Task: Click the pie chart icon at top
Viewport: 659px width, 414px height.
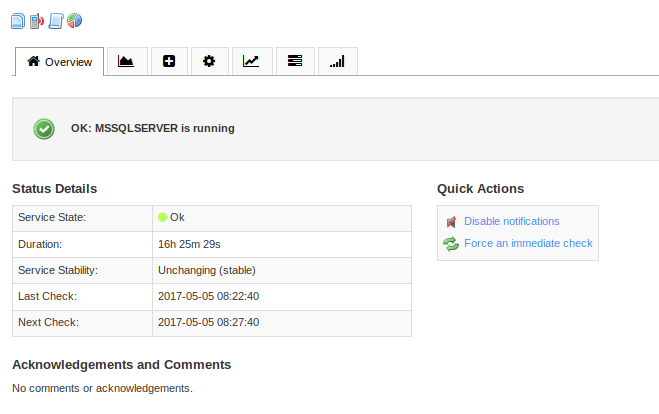Action: coord(74,20)
